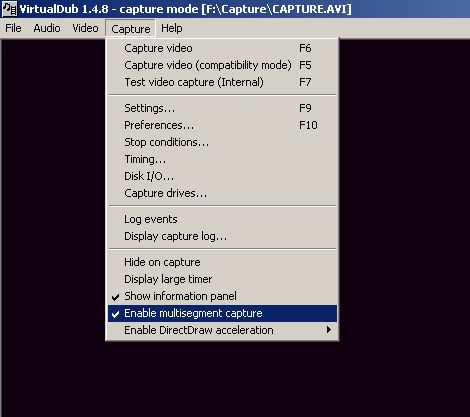Disable Enable multisegment capture
470x417 pixels.
pyautogui.click(x=222, y=313)
